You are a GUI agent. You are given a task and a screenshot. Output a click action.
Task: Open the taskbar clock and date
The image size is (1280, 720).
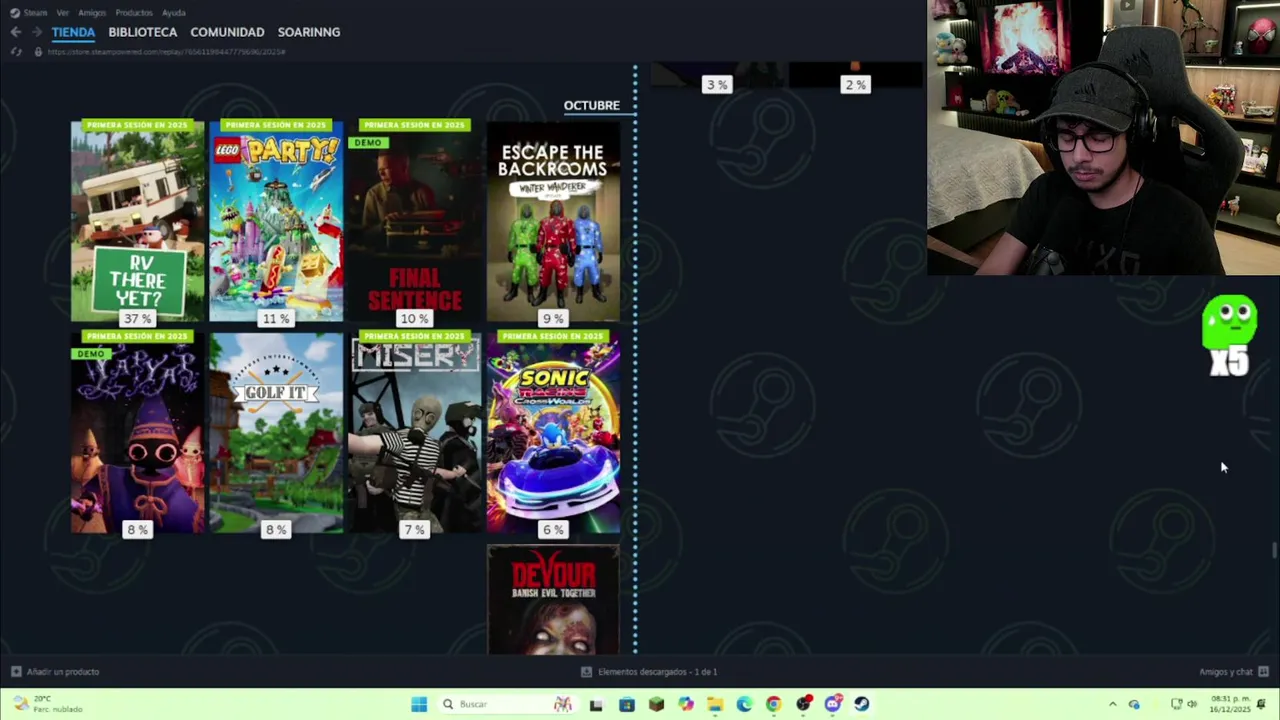point(1229,704)
